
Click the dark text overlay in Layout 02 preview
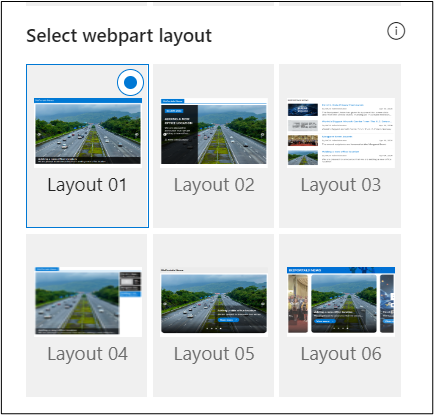(x=179, y=134)
